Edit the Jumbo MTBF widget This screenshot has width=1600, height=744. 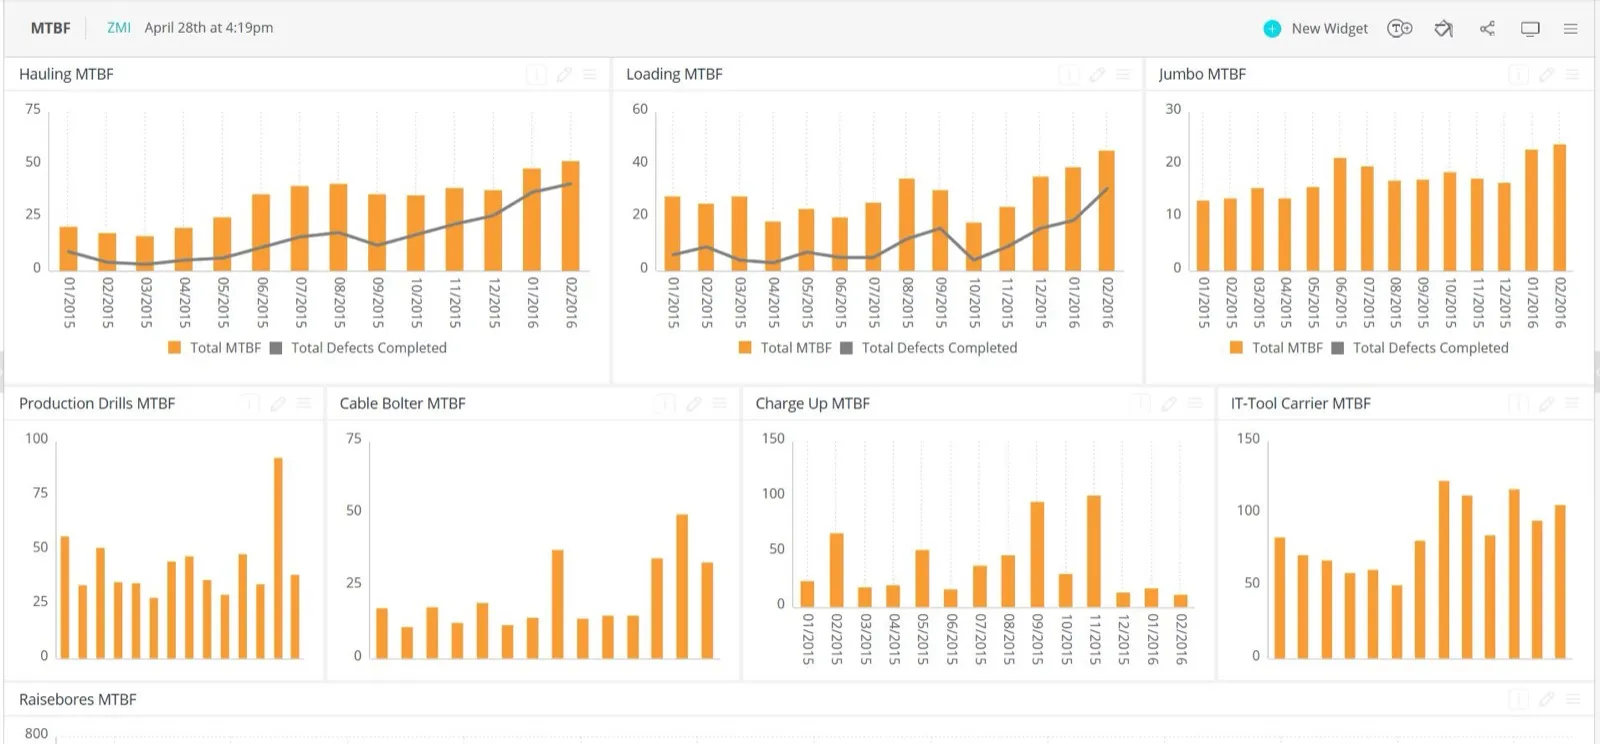[x=1546, y=75]
